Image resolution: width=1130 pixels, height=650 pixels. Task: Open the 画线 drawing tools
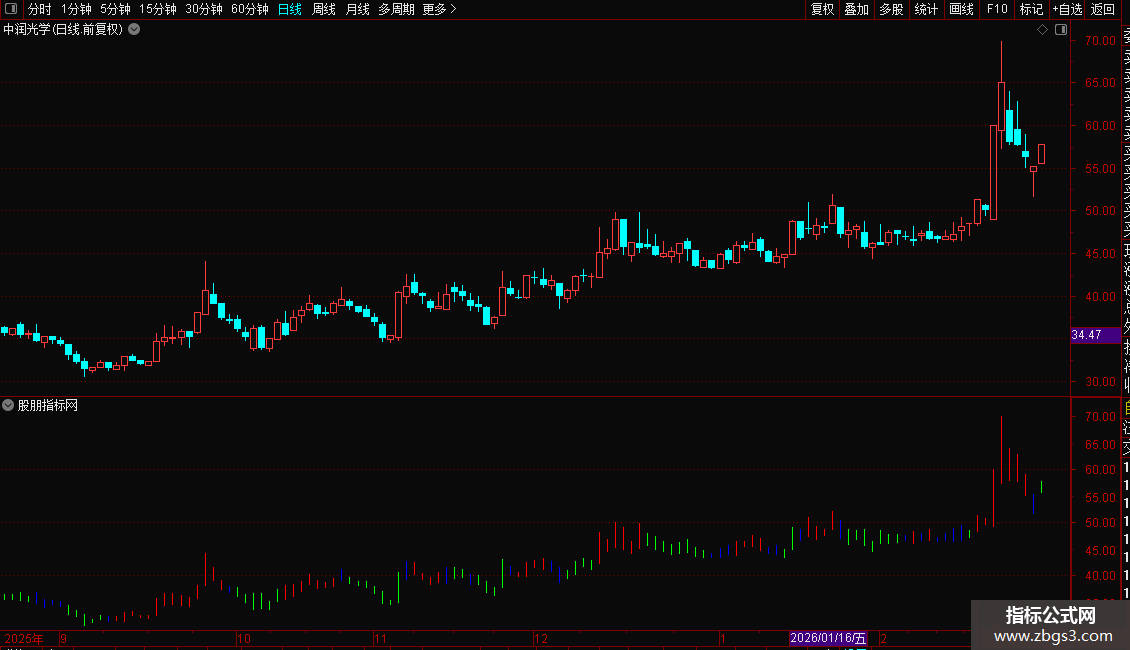click(961, 9)
